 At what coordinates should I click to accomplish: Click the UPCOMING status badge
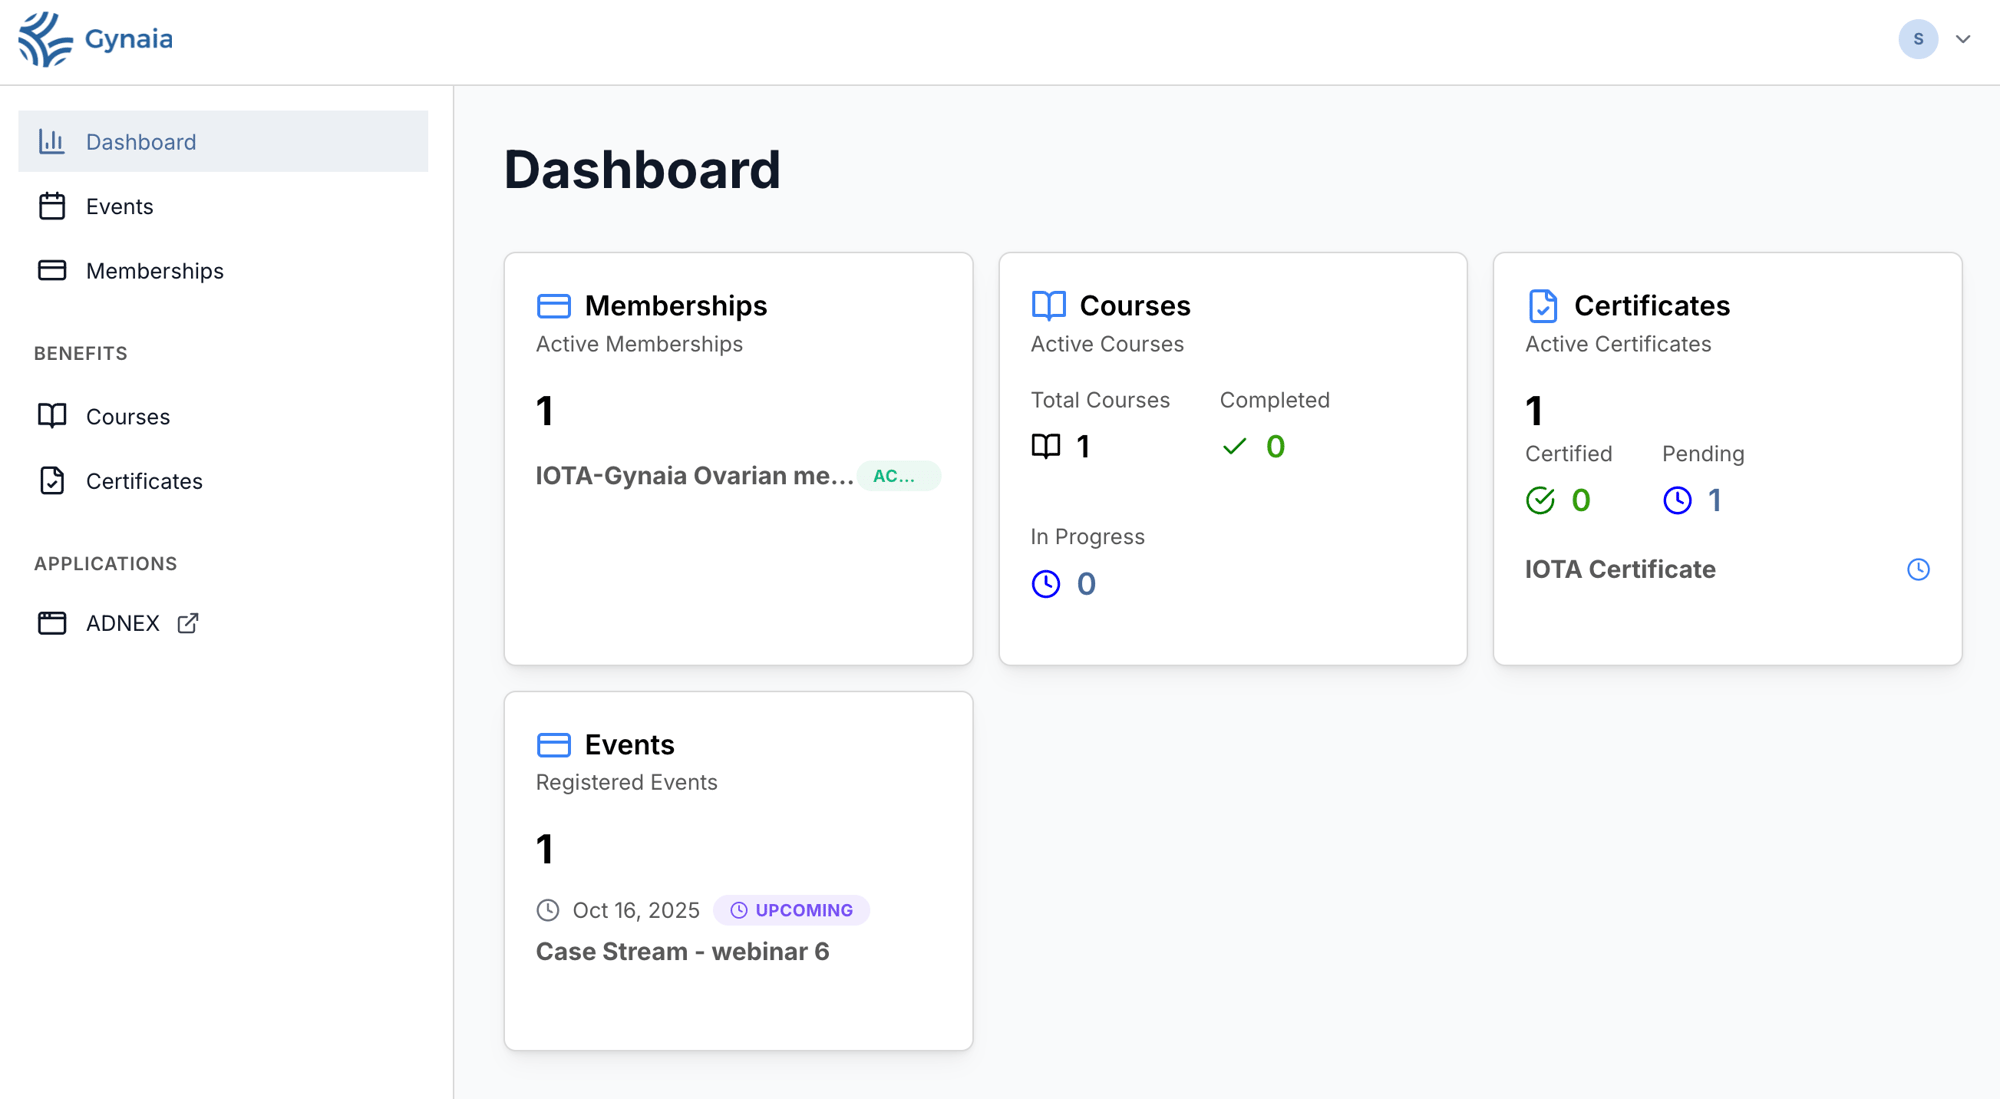coord(791,910)
